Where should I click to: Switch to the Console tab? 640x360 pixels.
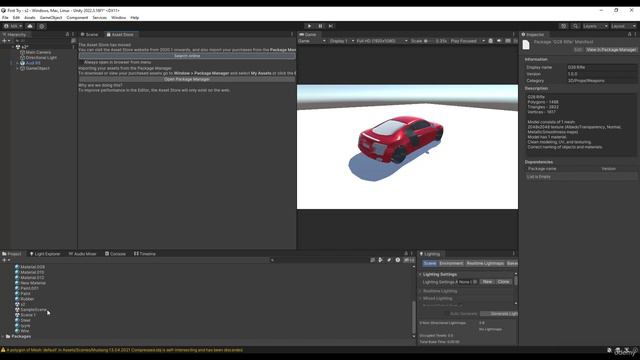pyautogui.click(x=115, y=254)
